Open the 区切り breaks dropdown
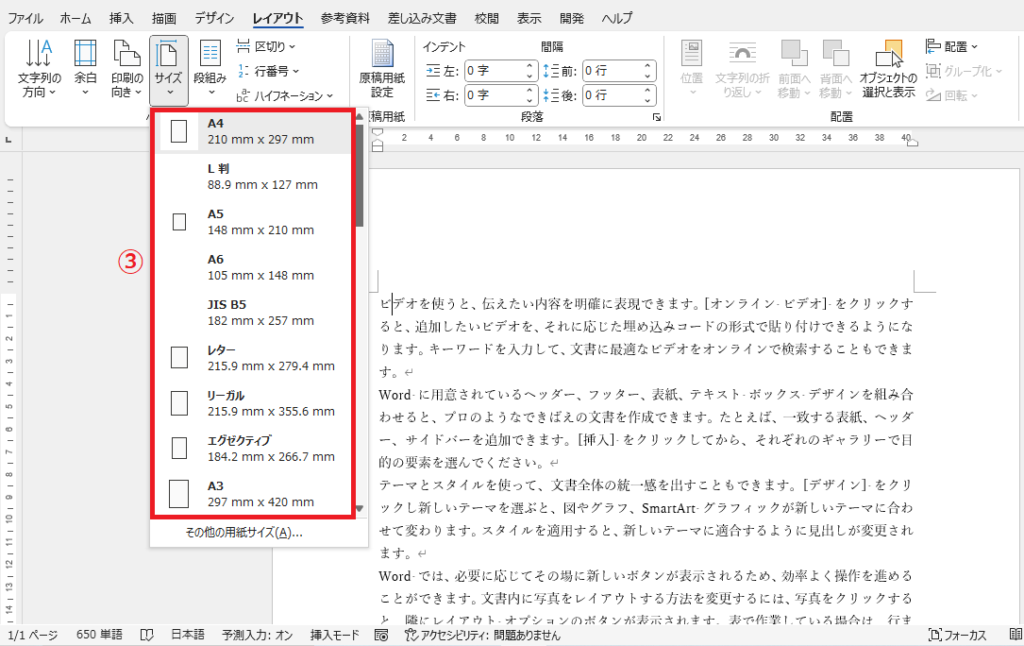The height and width of the screenshot is (646, 1024). coord(266,46)
